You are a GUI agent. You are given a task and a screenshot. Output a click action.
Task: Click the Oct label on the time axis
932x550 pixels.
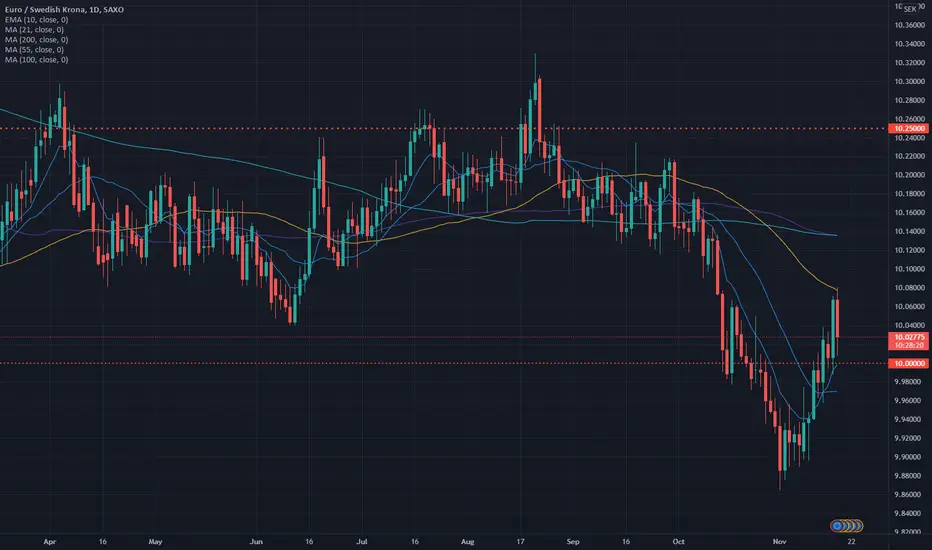pyautogui.click(x=678, y=542)
